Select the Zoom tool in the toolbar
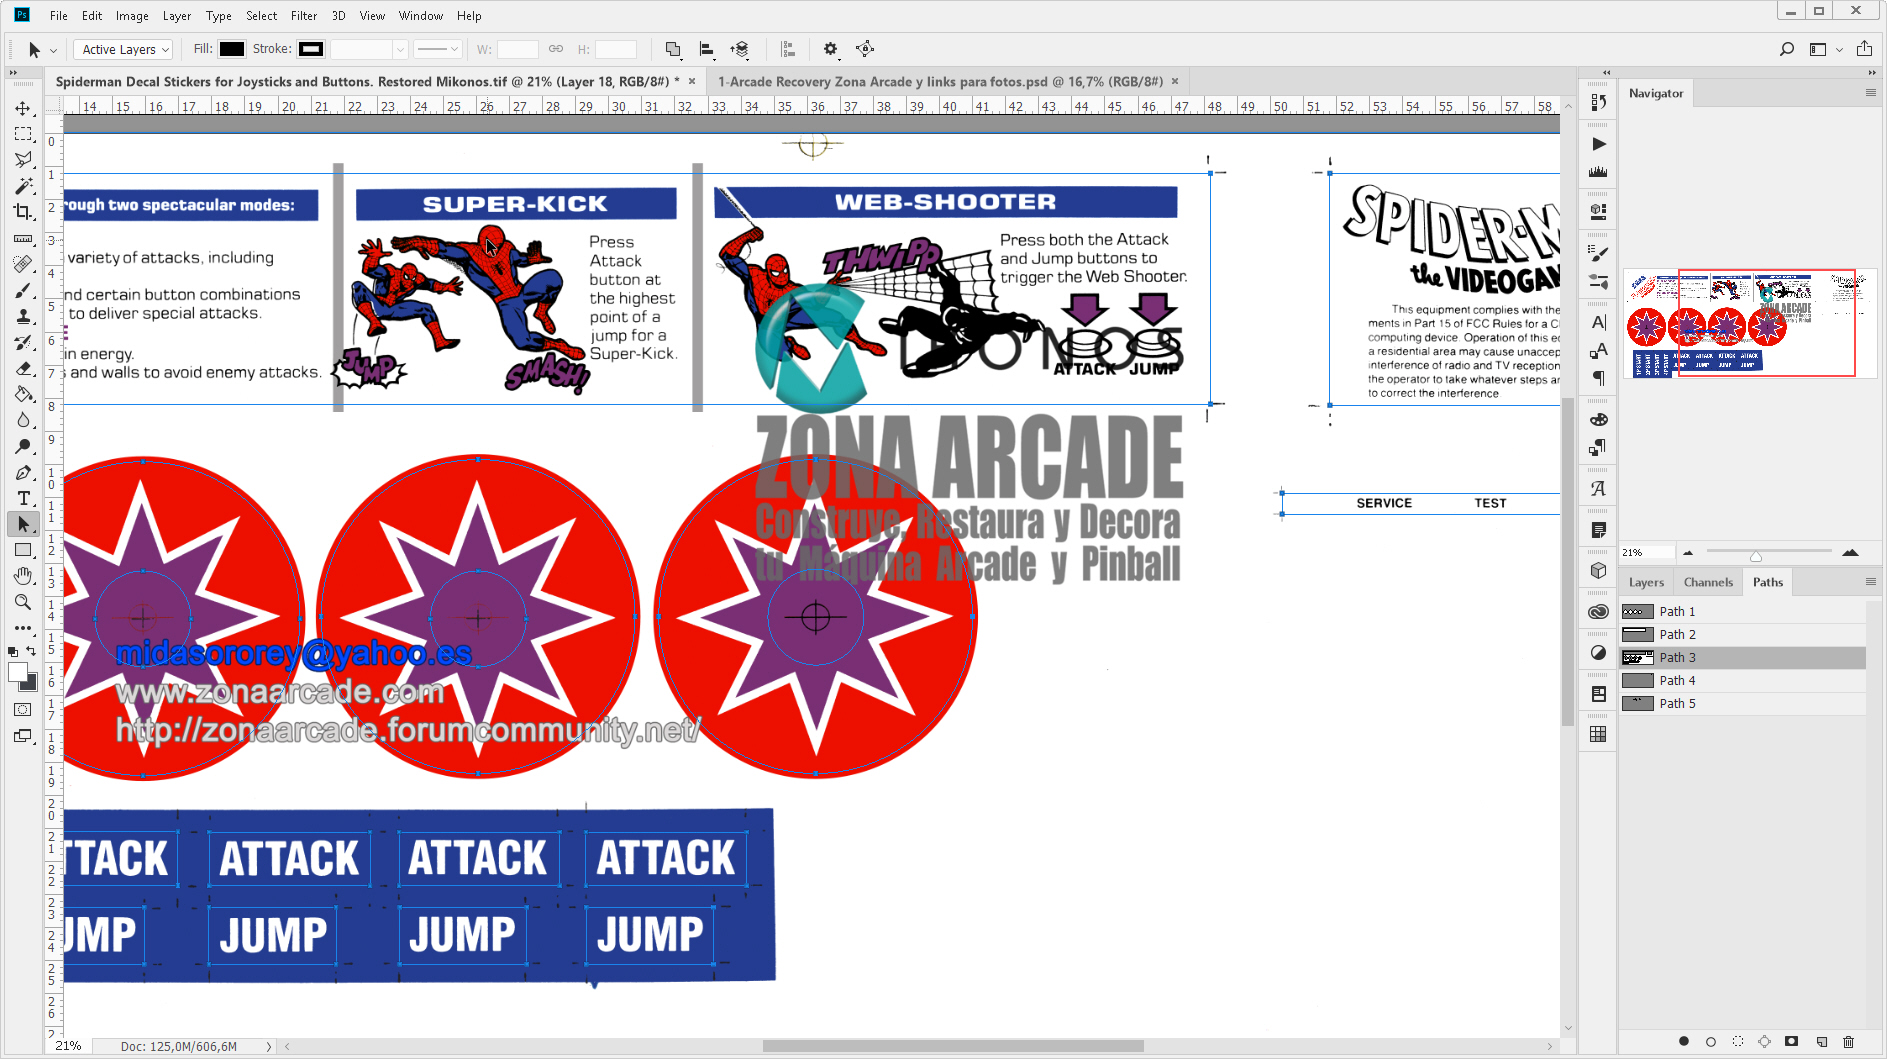The height and width of the screenshot is (1059, 1887). pyautogui.click(x=23, y=602)
